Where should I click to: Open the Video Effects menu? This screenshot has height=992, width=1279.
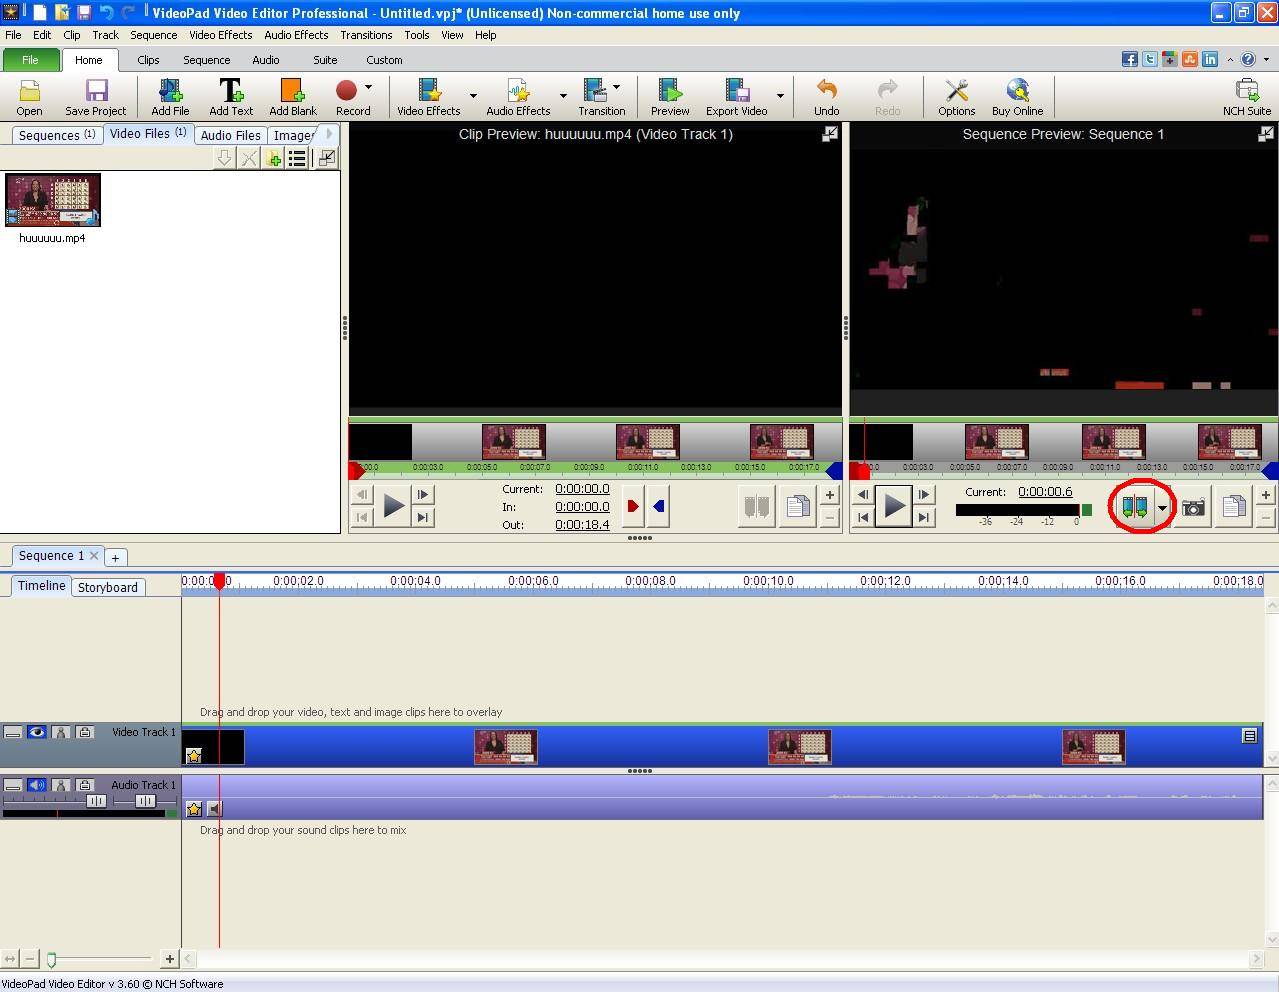tap(221, 35)
